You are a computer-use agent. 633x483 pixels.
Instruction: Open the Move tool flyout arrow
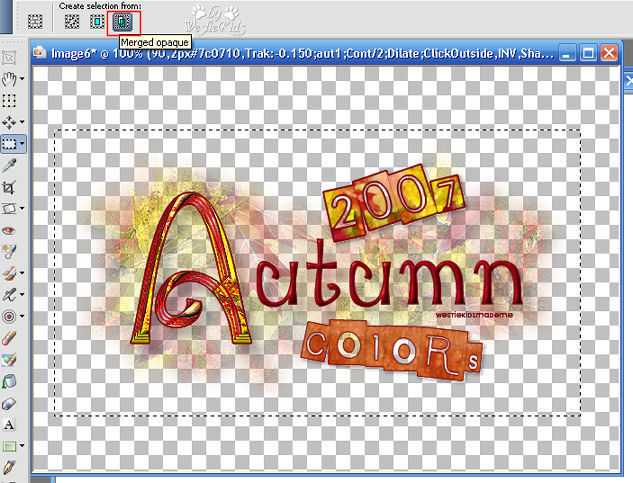tap(22, 123)
